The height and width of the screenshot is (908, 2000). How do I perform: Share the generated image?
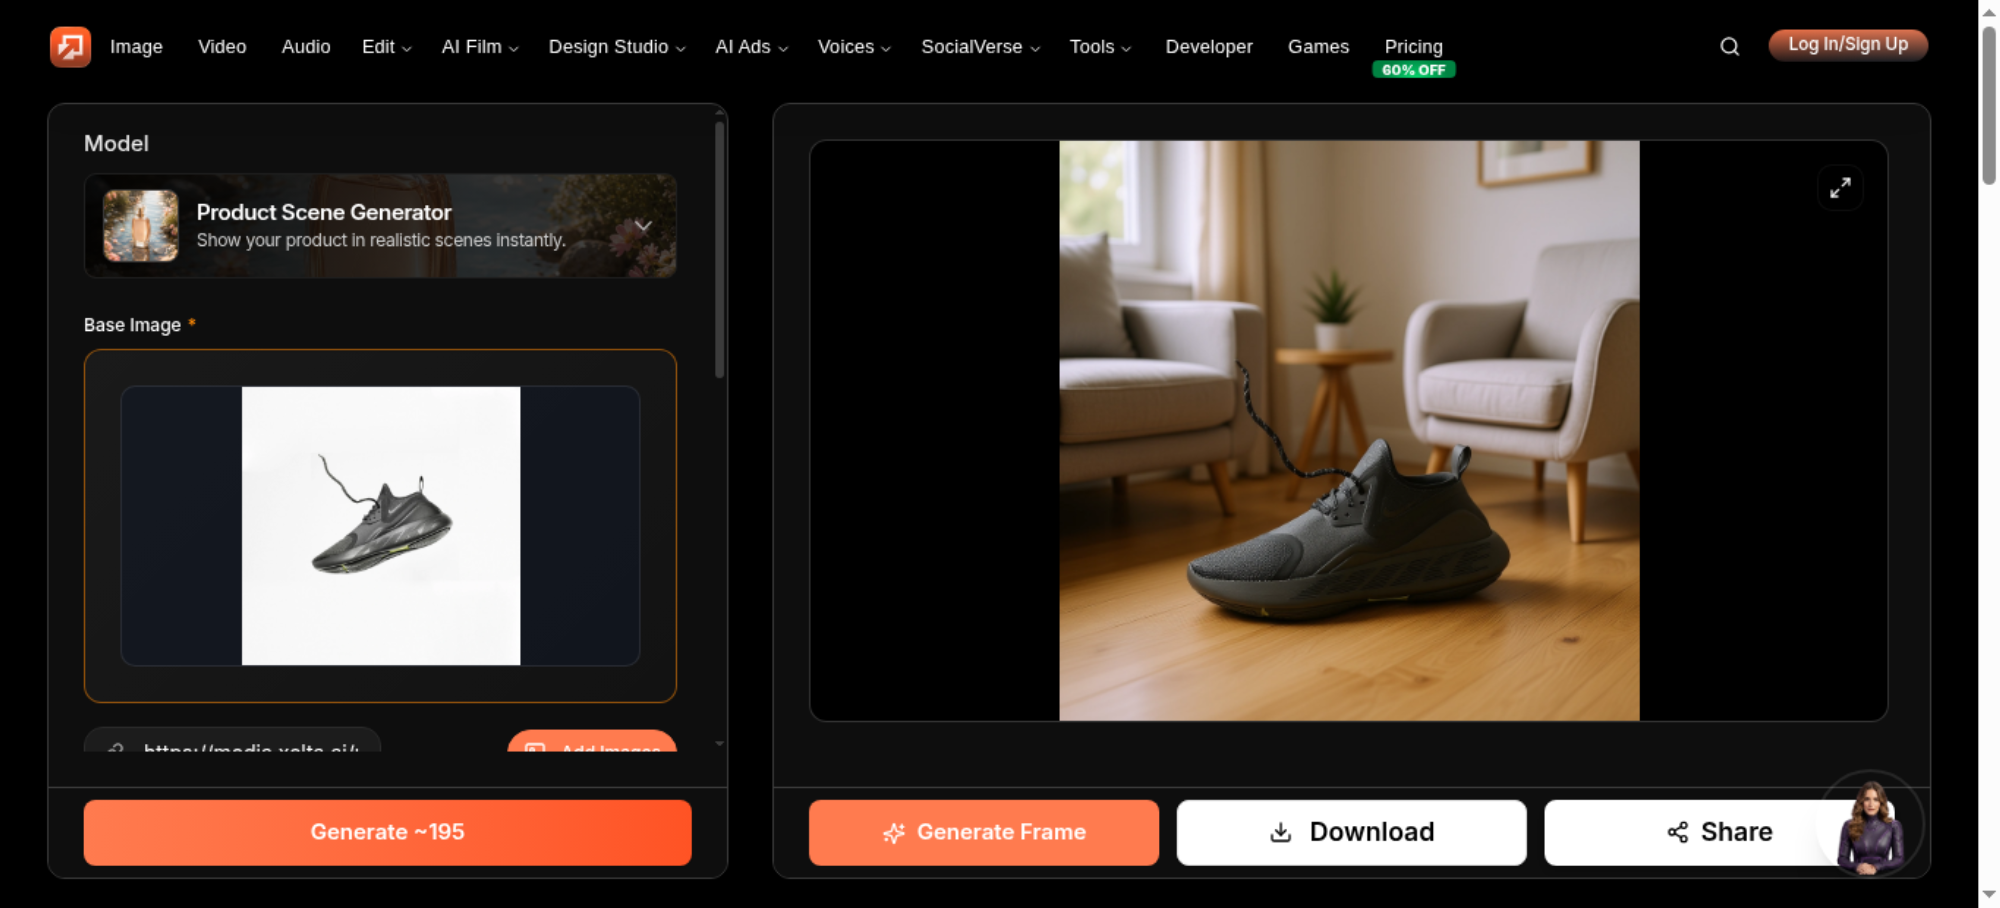[1719, 832]
